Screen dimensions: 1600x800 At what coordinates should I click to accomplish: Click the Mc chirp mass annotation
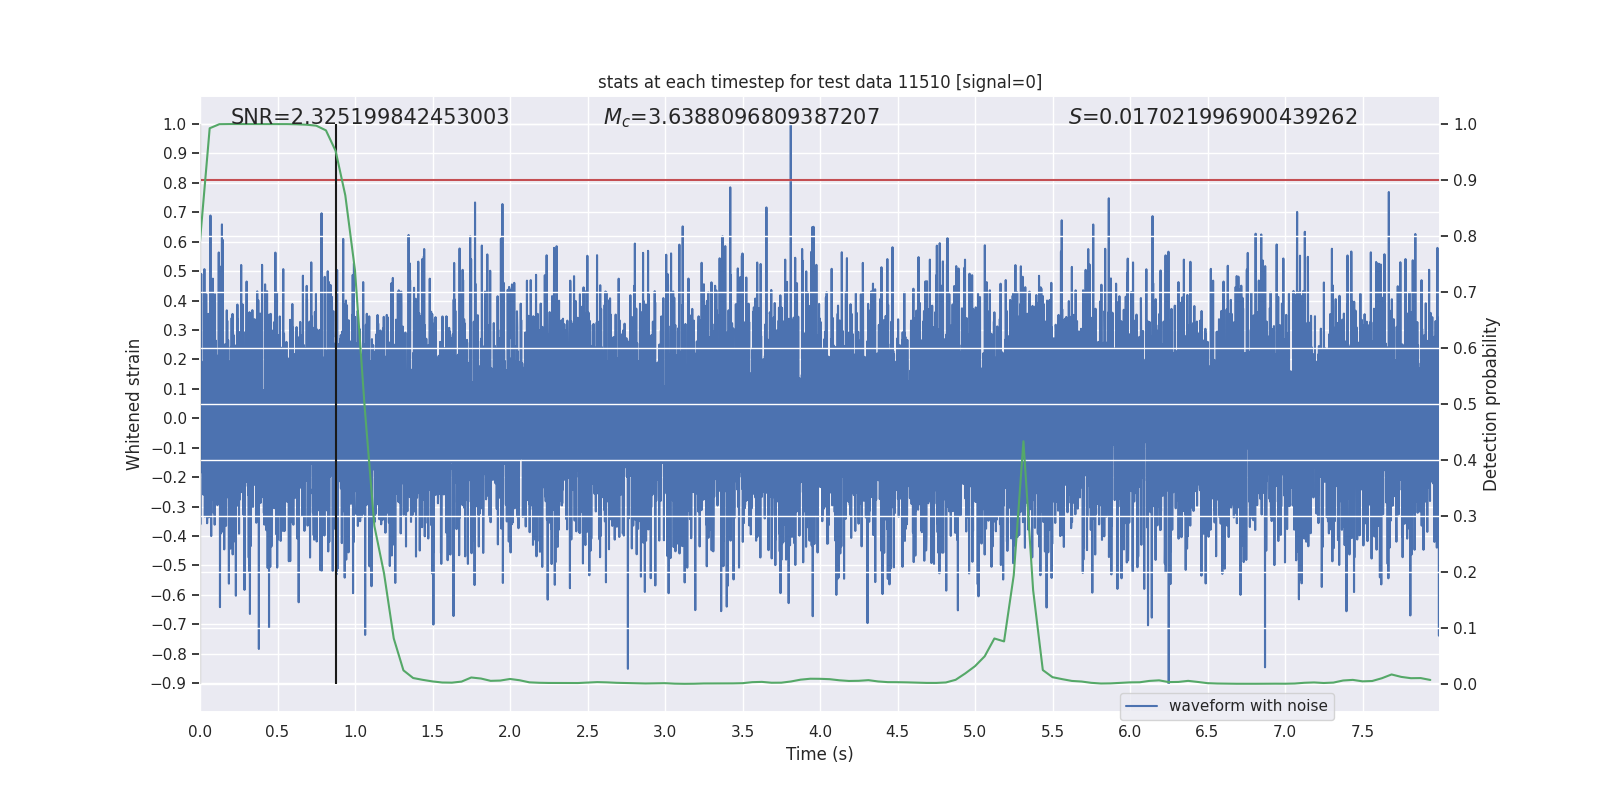click(741, 117)
